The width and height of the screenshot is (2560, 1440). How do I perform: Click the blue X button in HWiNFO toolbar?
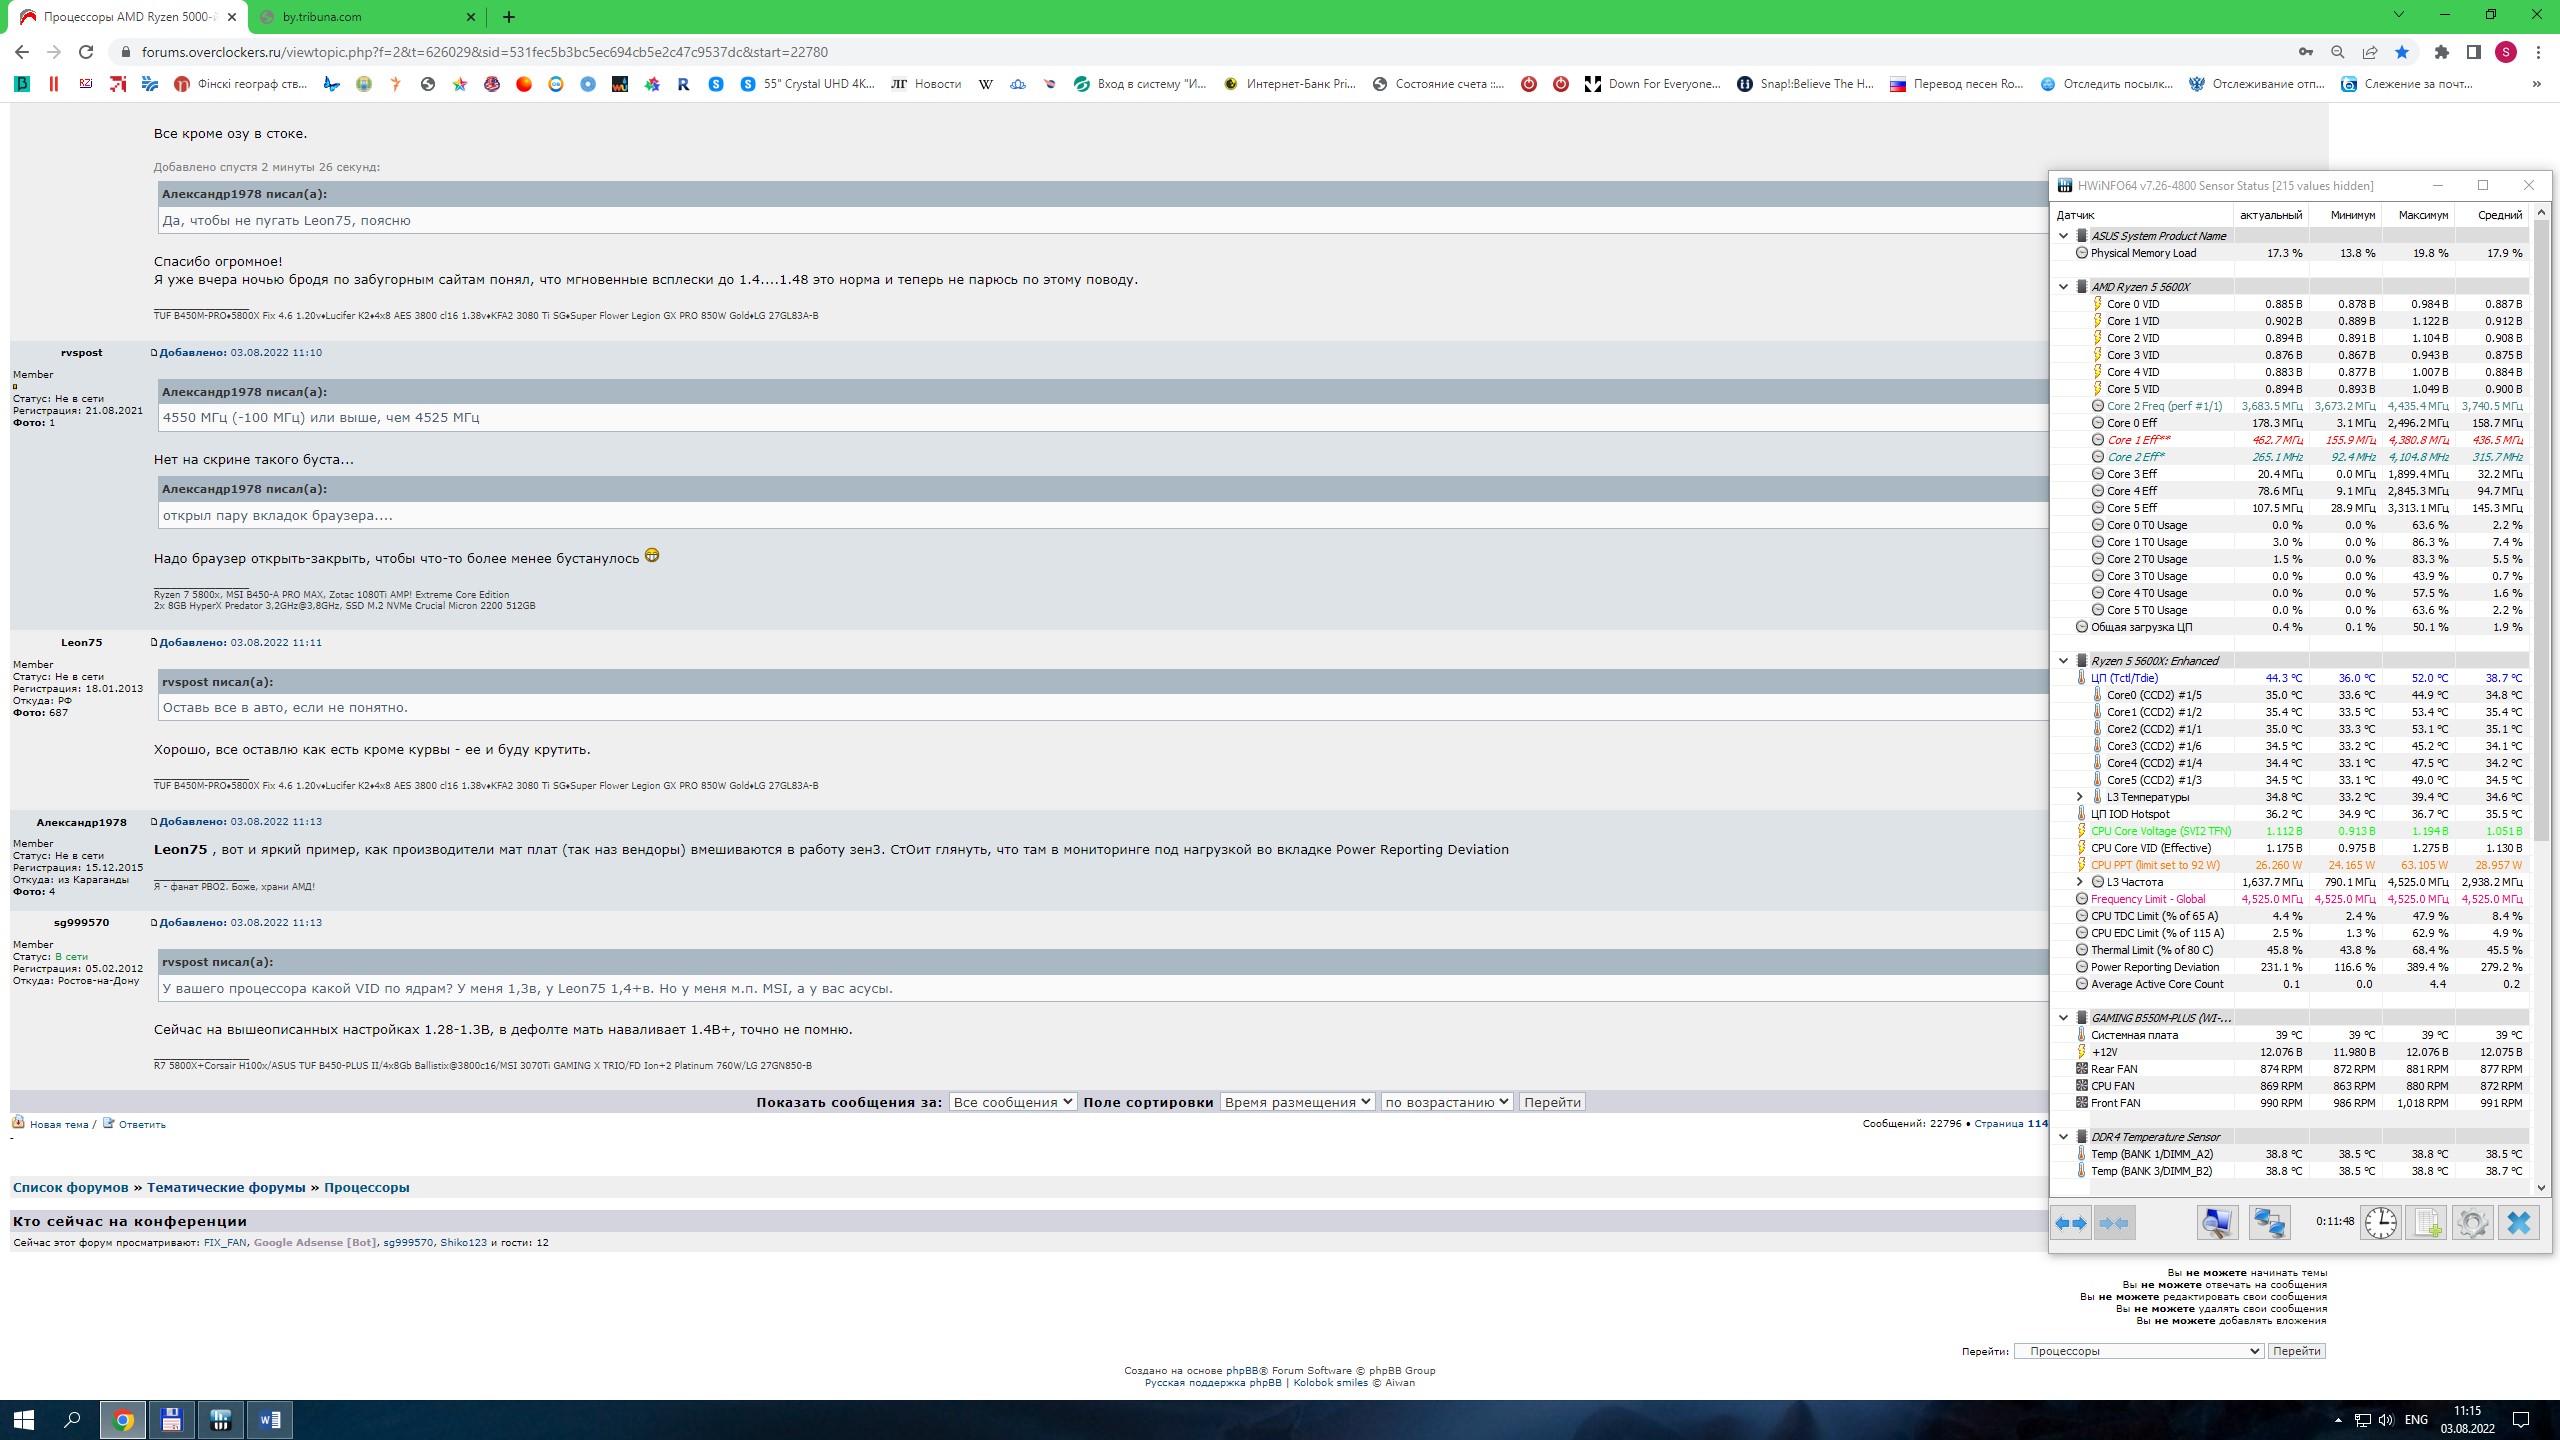pos(2519,1222)
